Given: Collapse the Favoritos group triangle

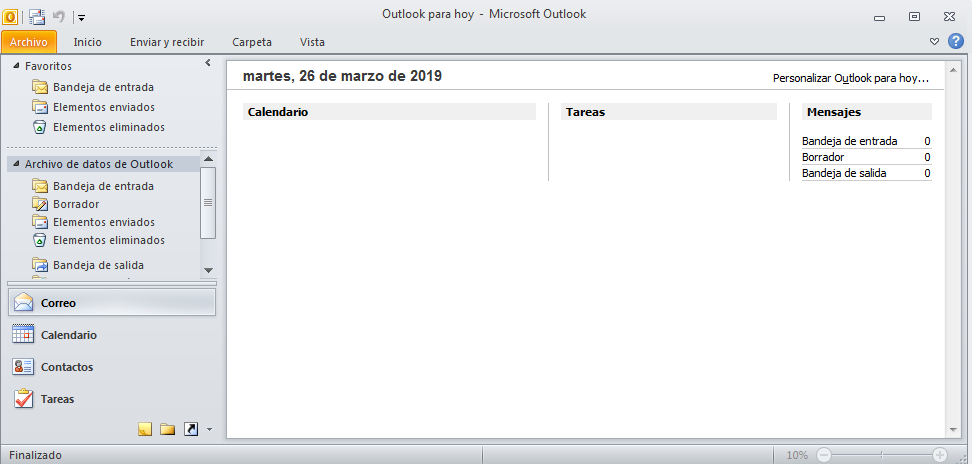Looking at the screenshot, I should click(16, 66).
